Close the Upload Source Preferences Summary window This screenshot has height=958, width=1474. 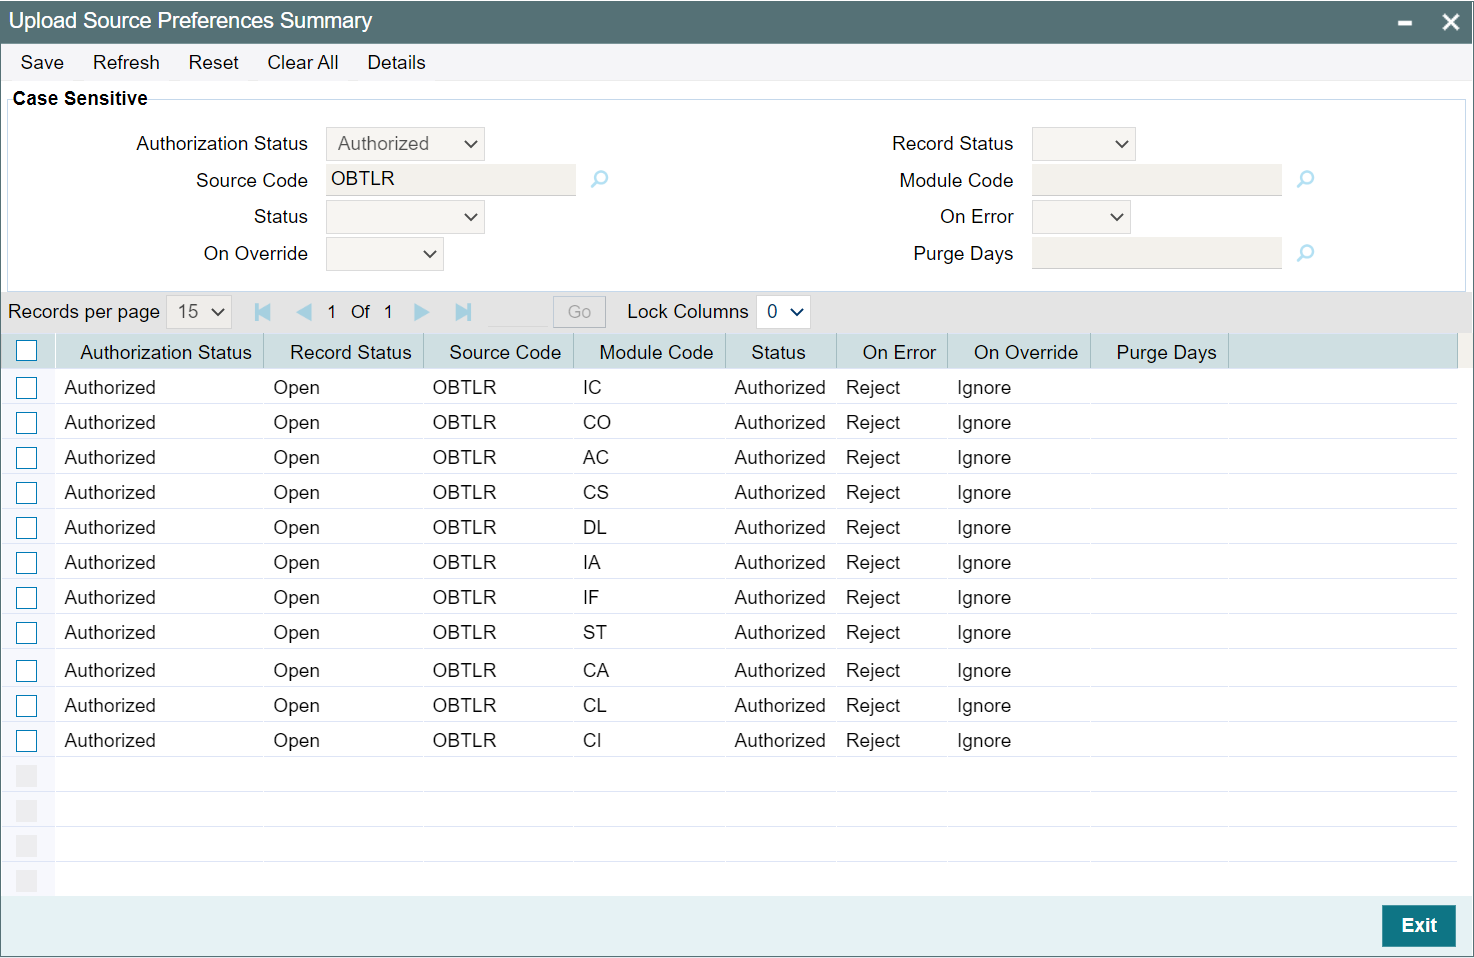[x=1450, y=22]
